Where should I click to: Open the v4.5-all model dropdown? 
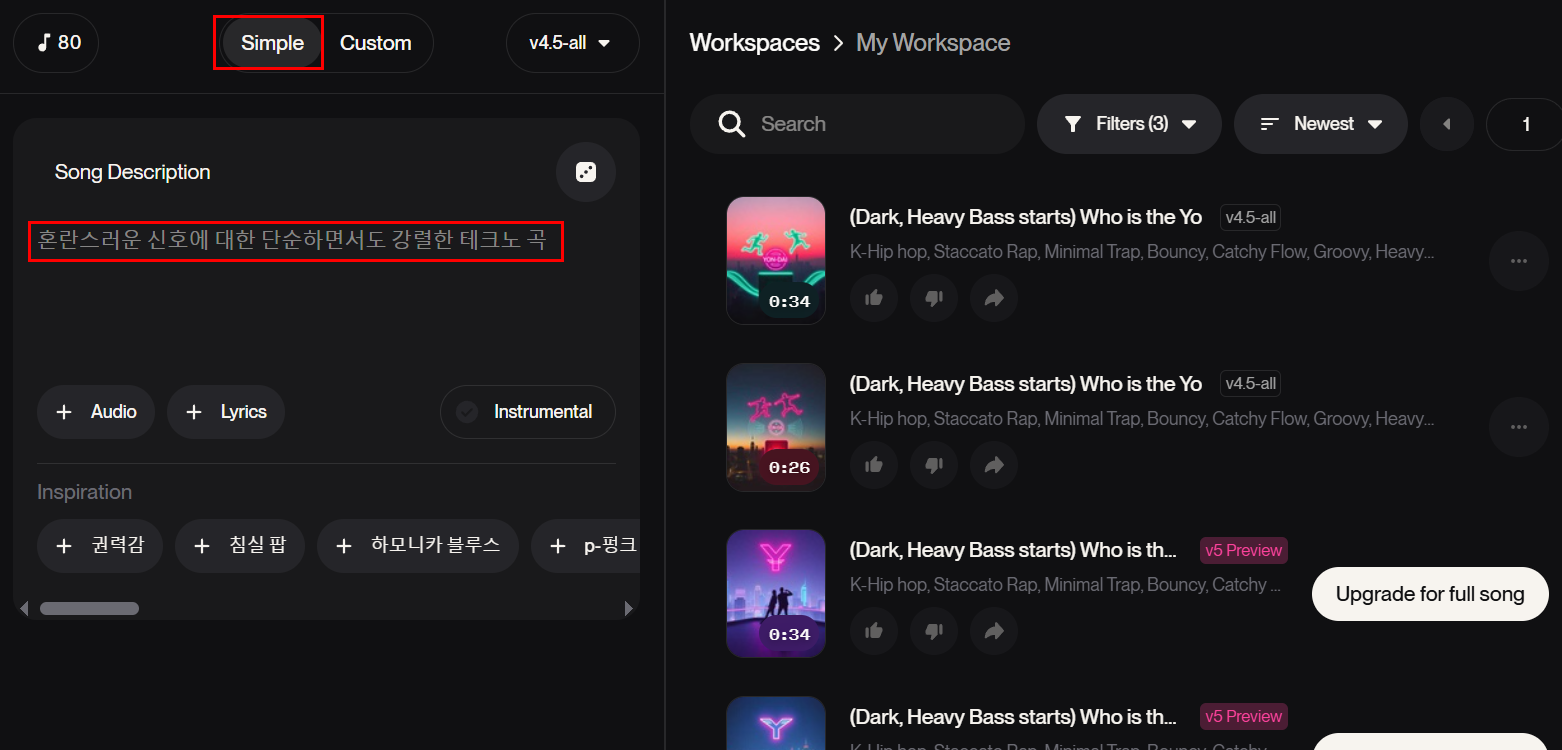[x=572, y=43]
